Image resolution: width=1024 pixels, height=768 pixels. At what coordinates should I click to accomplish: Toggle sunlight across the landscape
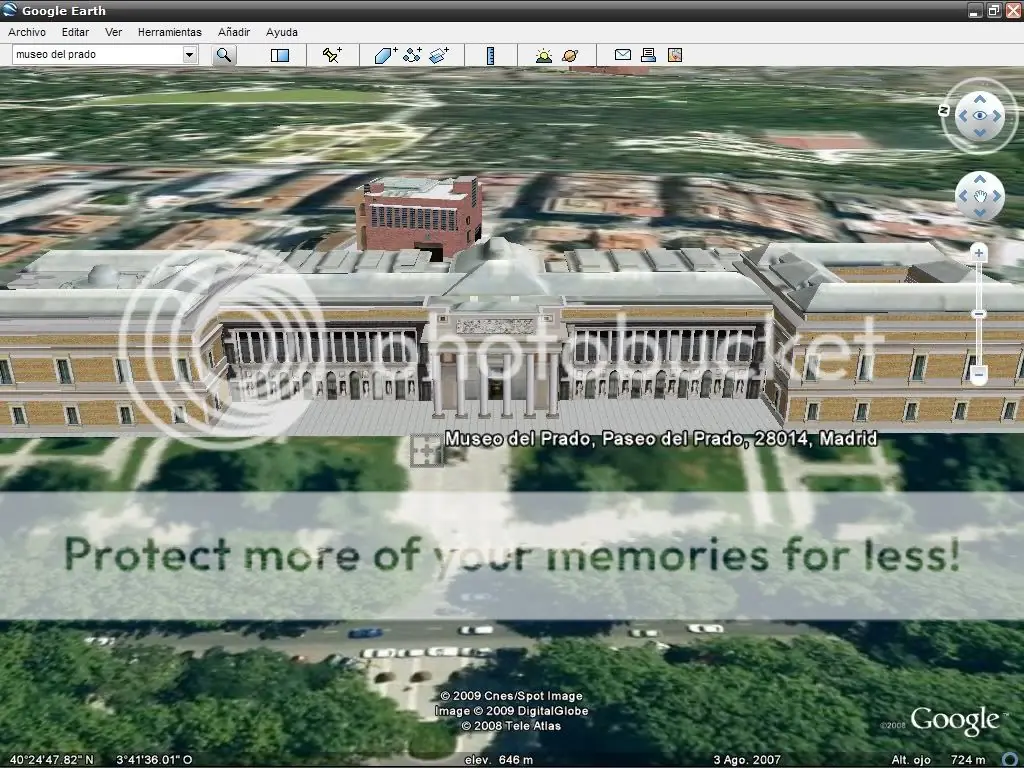pos(543,56)
